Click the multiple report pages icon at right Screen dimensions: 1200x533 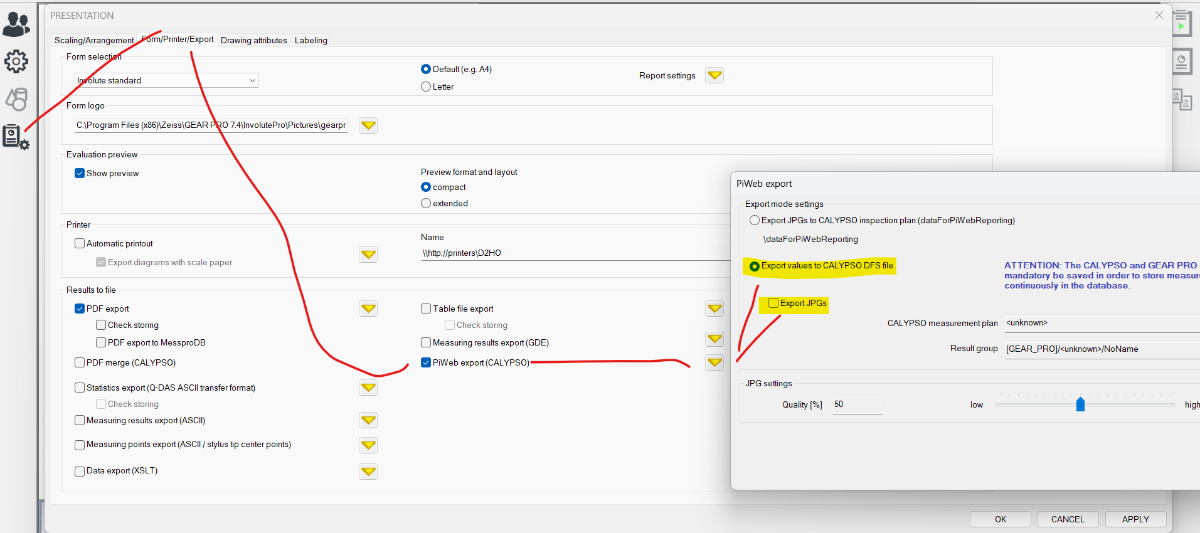click(x=1182, y=98)
